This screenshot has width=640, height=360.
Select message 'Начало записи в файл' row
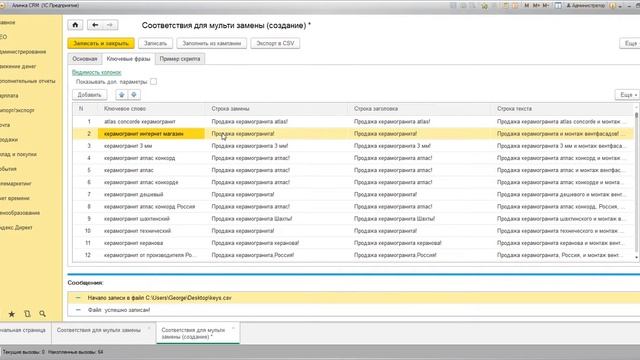(353, 298)
